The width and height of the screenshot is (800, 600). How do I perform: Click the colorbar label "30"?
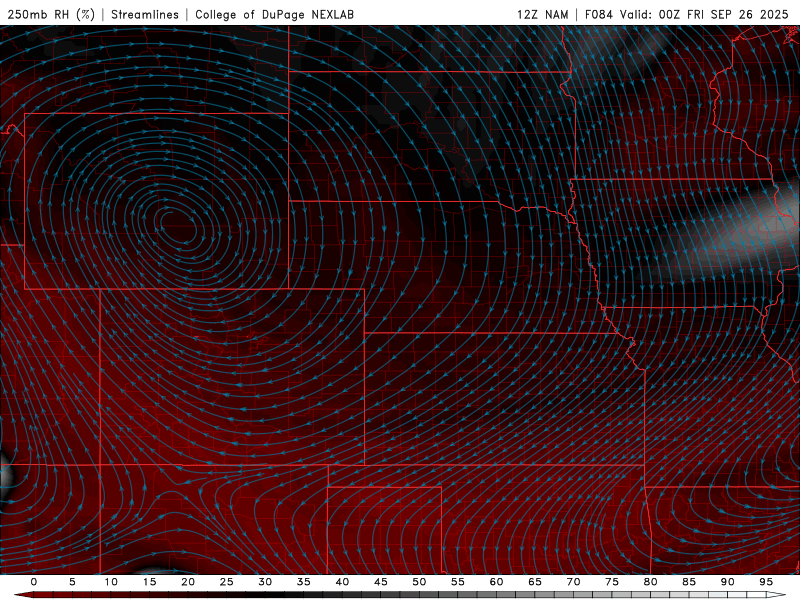click(x=265, y=582)
